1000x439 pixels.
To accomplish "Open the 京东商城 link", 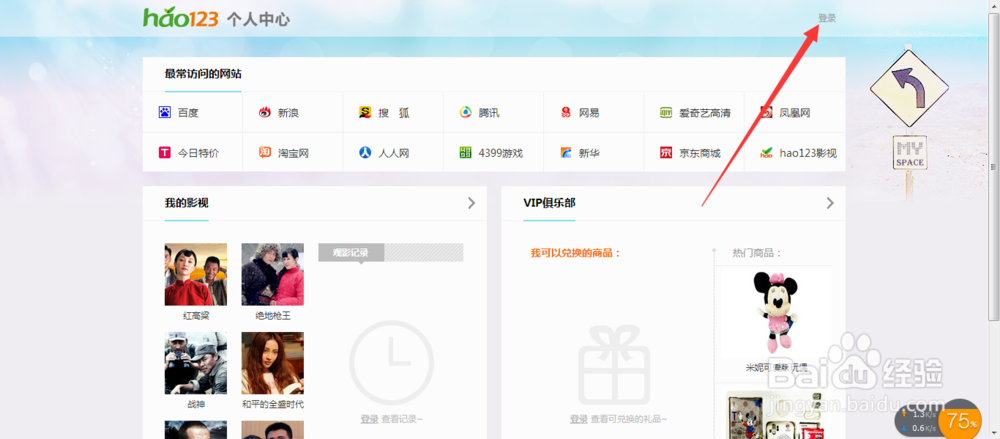I will [700, 153].
